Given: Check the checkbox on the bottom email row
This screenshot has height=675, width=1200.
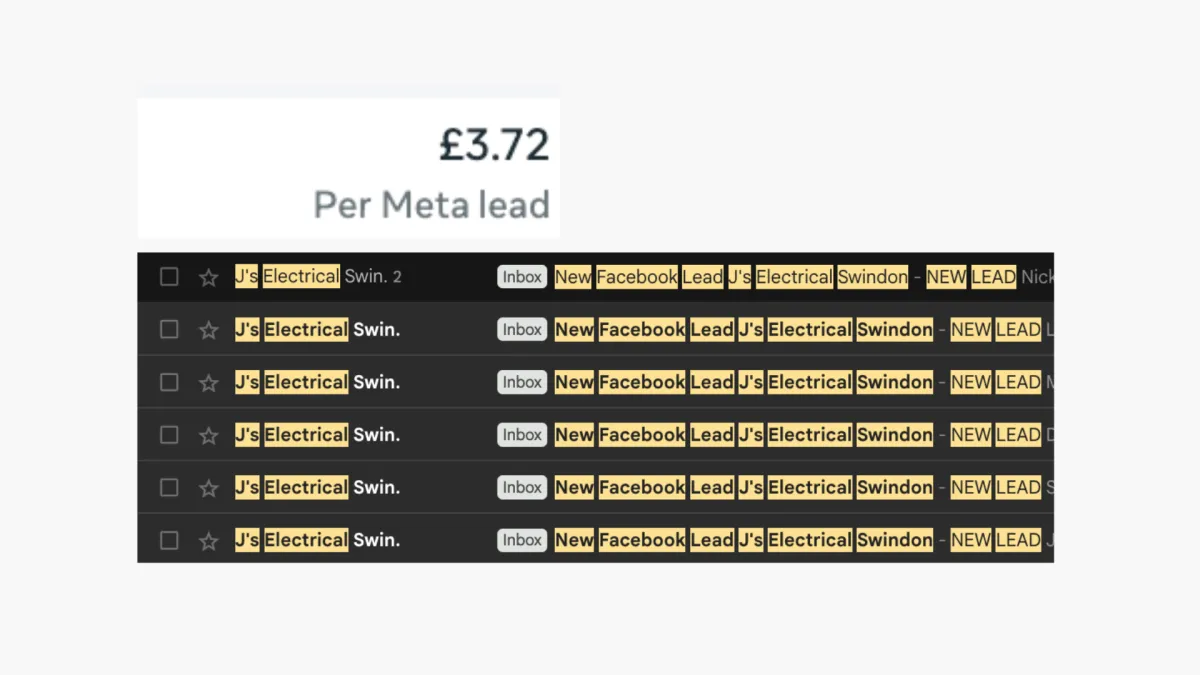Looking at the screenshot, I should coord(169,541).
